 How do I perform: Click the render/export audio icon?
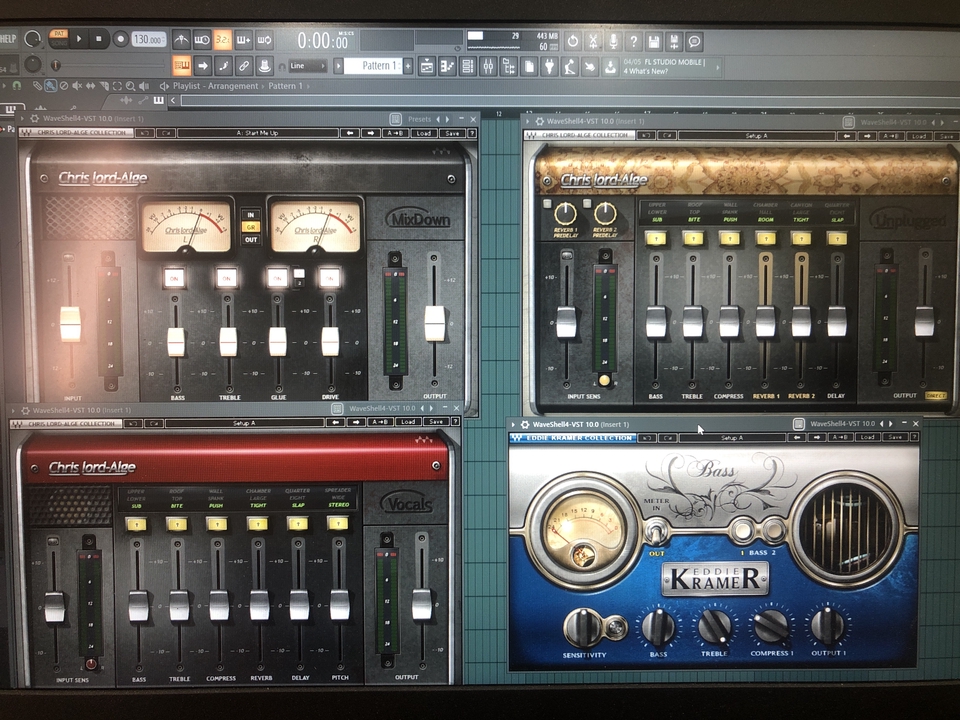674,42
